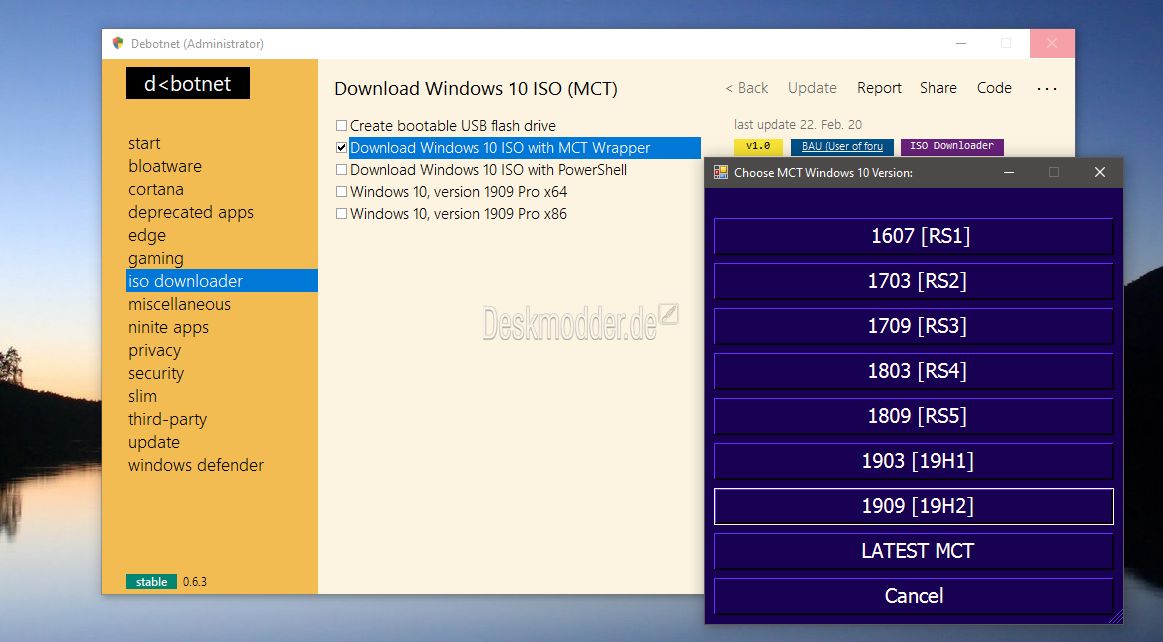This screenshot has height=642, width=1163.
Task: Click the d<botnet logo
Action: (188, 83)
